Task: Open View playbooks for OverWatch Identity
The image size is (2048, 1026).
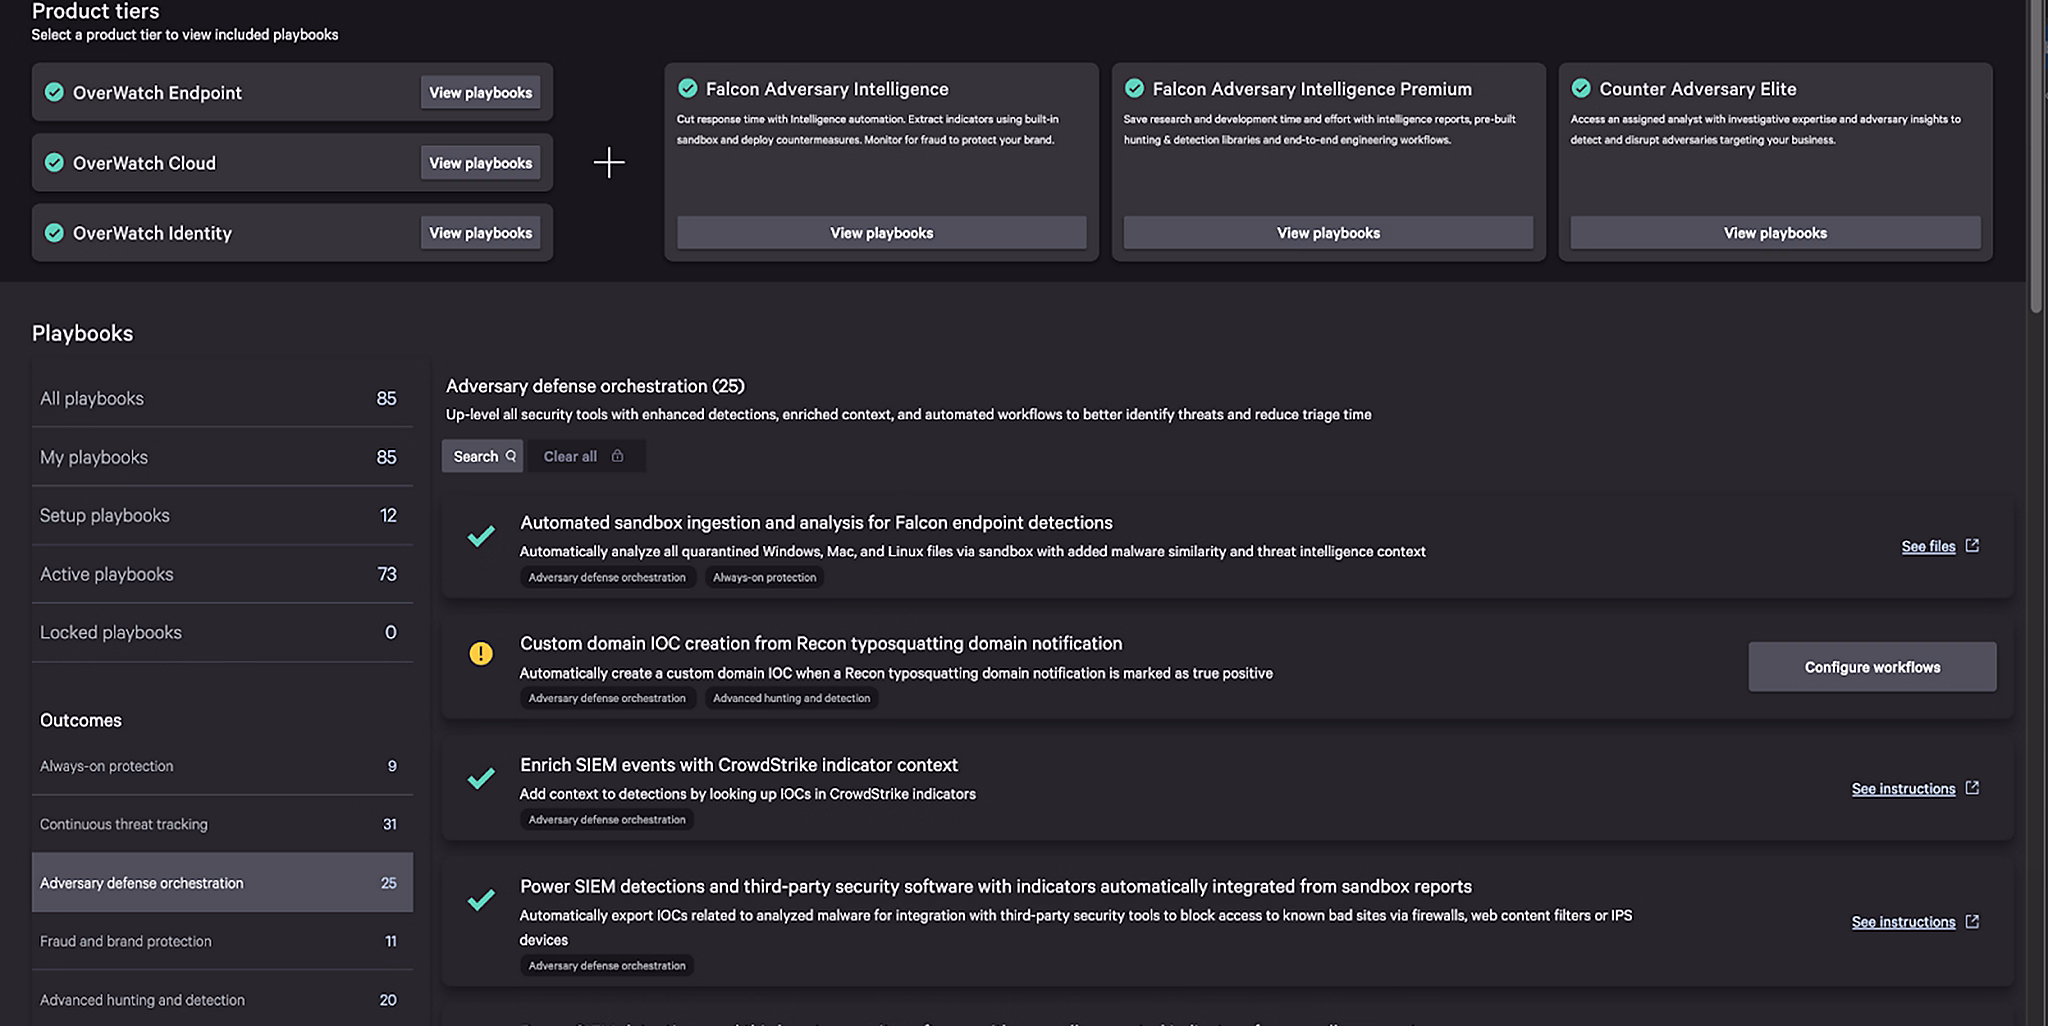Action: [481, 233]
